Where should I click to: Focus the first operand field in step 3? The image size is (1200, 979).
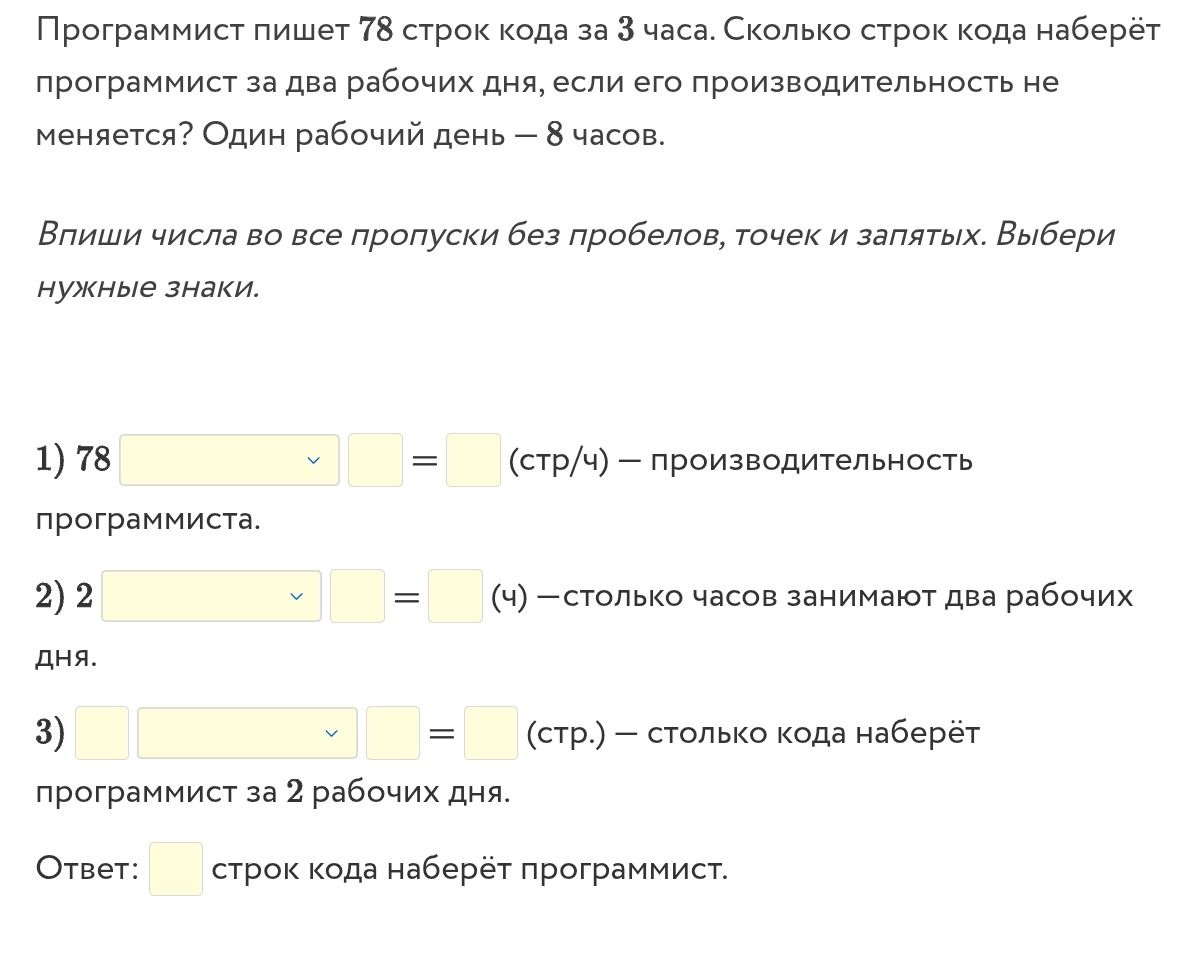[x=102, y=733]
